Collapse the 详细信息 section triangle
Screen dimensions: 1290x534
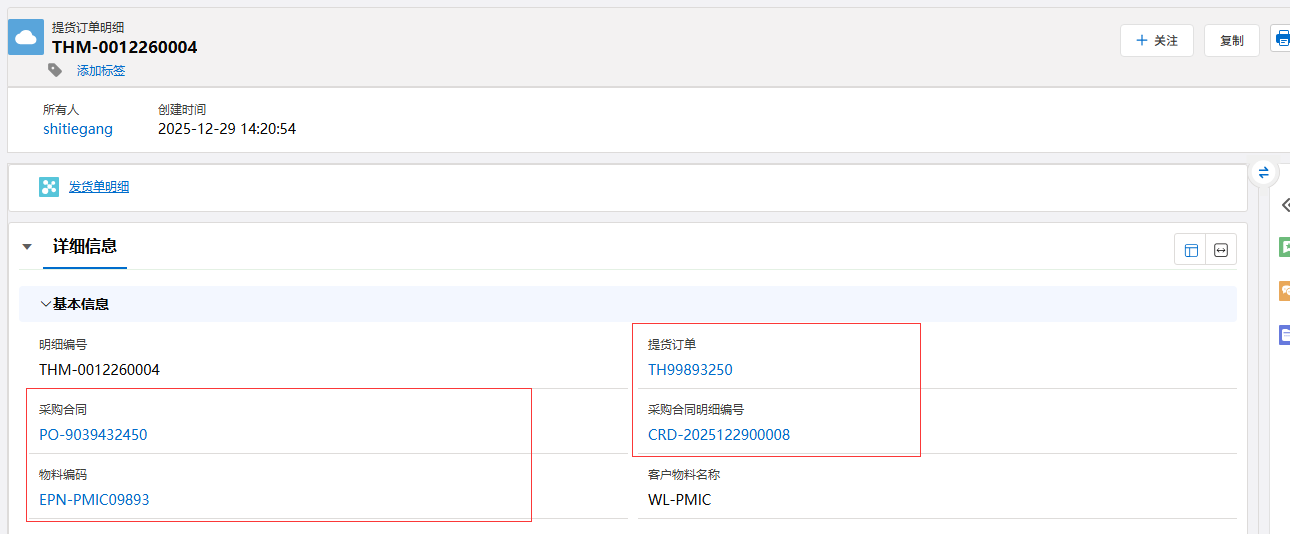(x=27, y=247)
